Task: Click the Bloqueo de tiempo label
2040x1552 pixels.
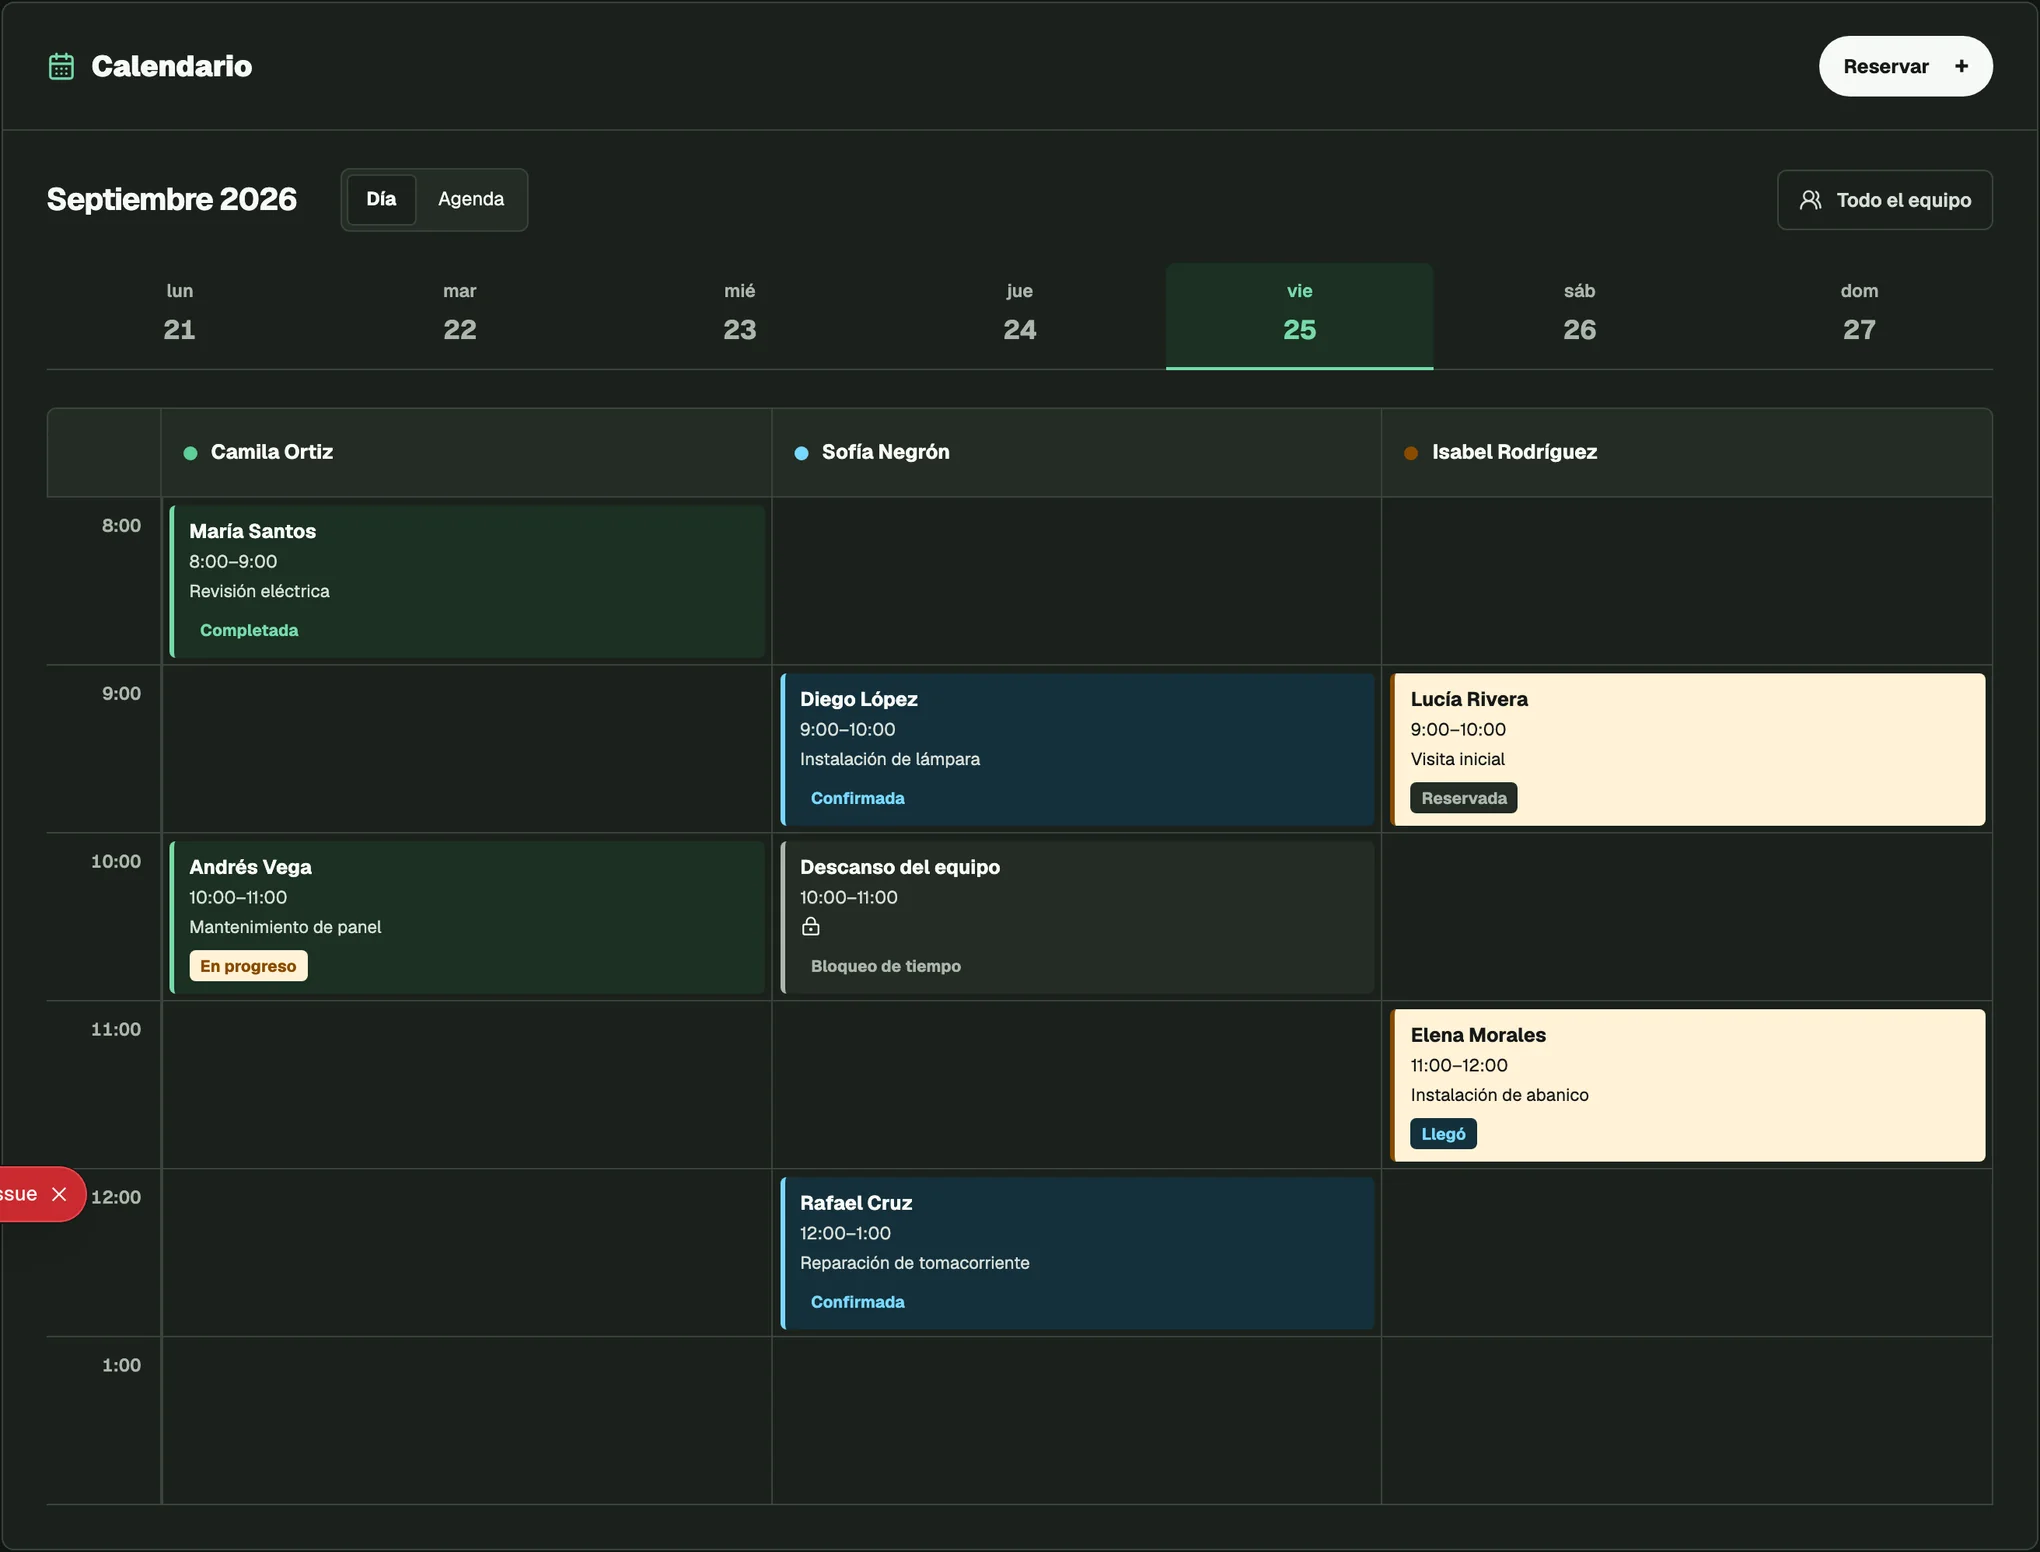Action: (x=886, y=966)
